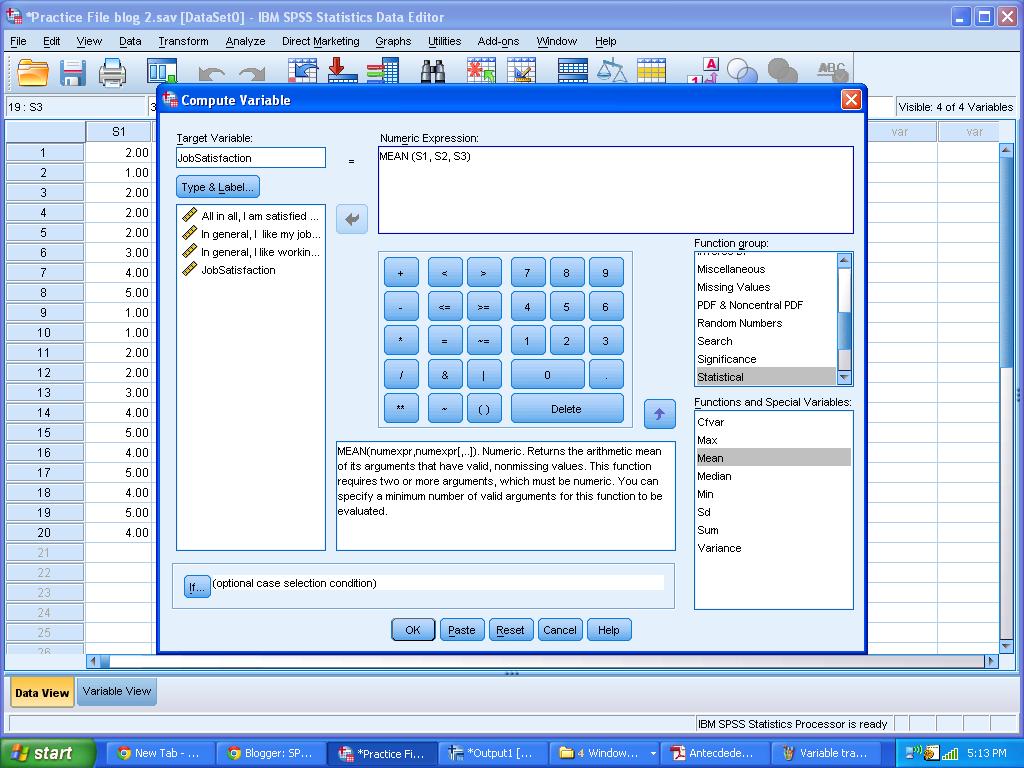The height and width of the screenshot is (768, 1024).
Task: Insert selected function with up arrow button
Action: tap(659, 414)
